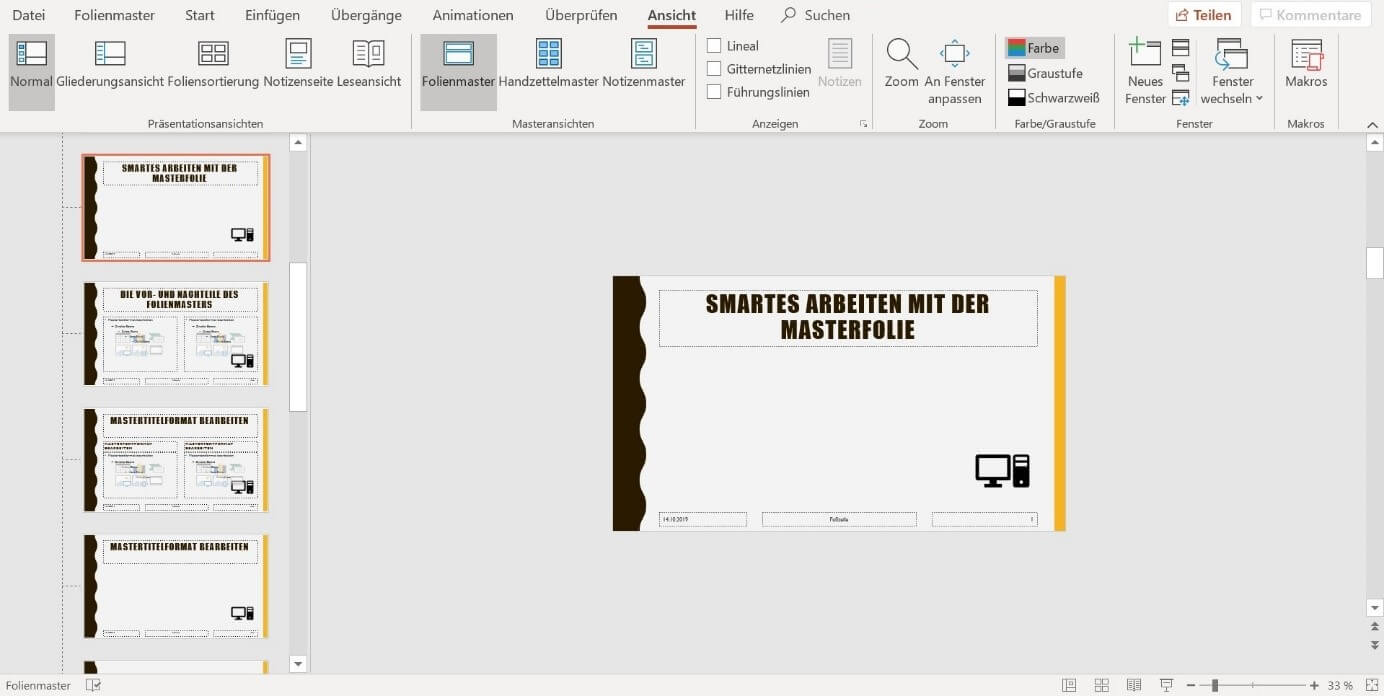Select the 'Smartes Arbeiten mit der Masterfolie' layout thumbnail

click(x=176, y=208)
